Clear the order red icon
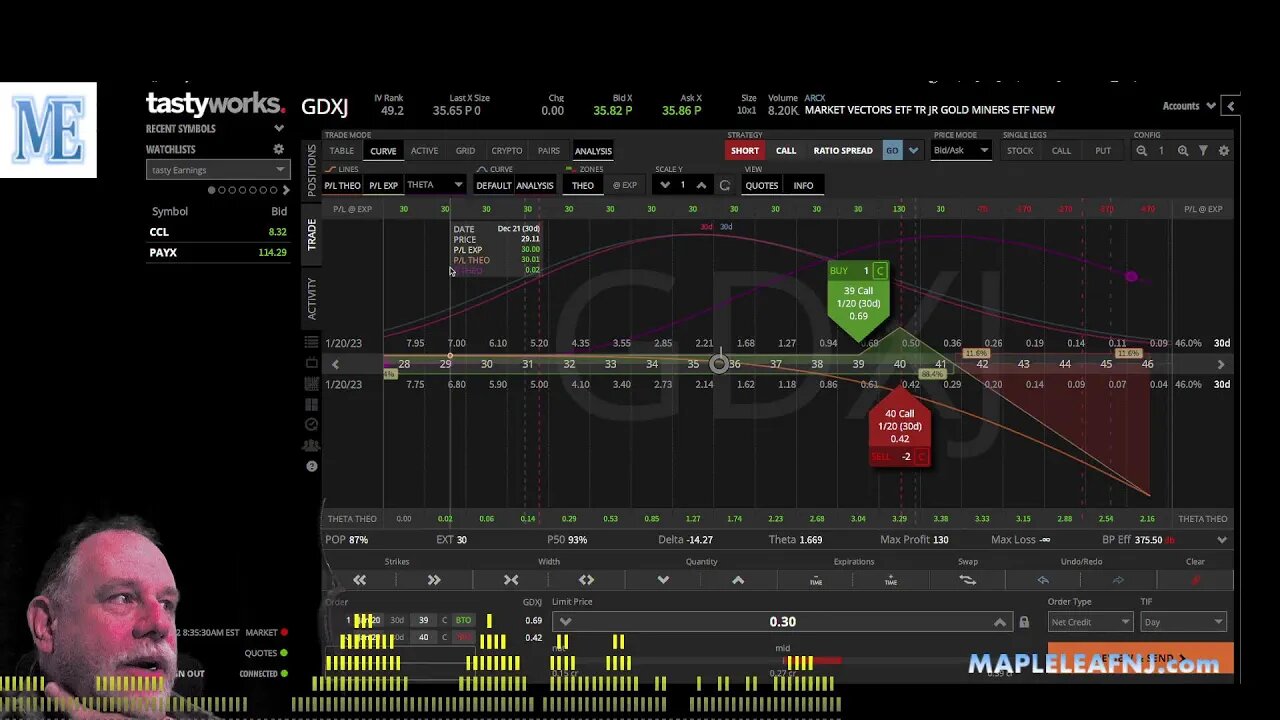1280x720 pixels. click(x=1195, y=580)
